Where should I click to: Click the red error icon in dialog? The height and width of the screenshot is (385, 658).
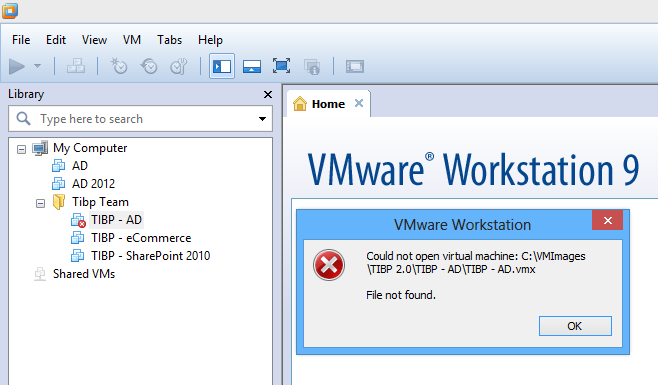pos(329,265)
